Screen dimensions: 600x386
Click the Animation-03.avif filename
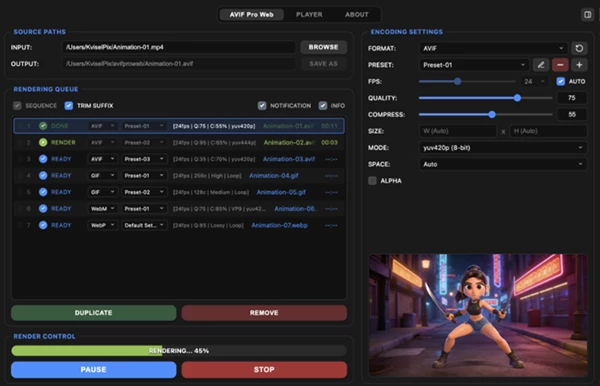click(289, 159)
